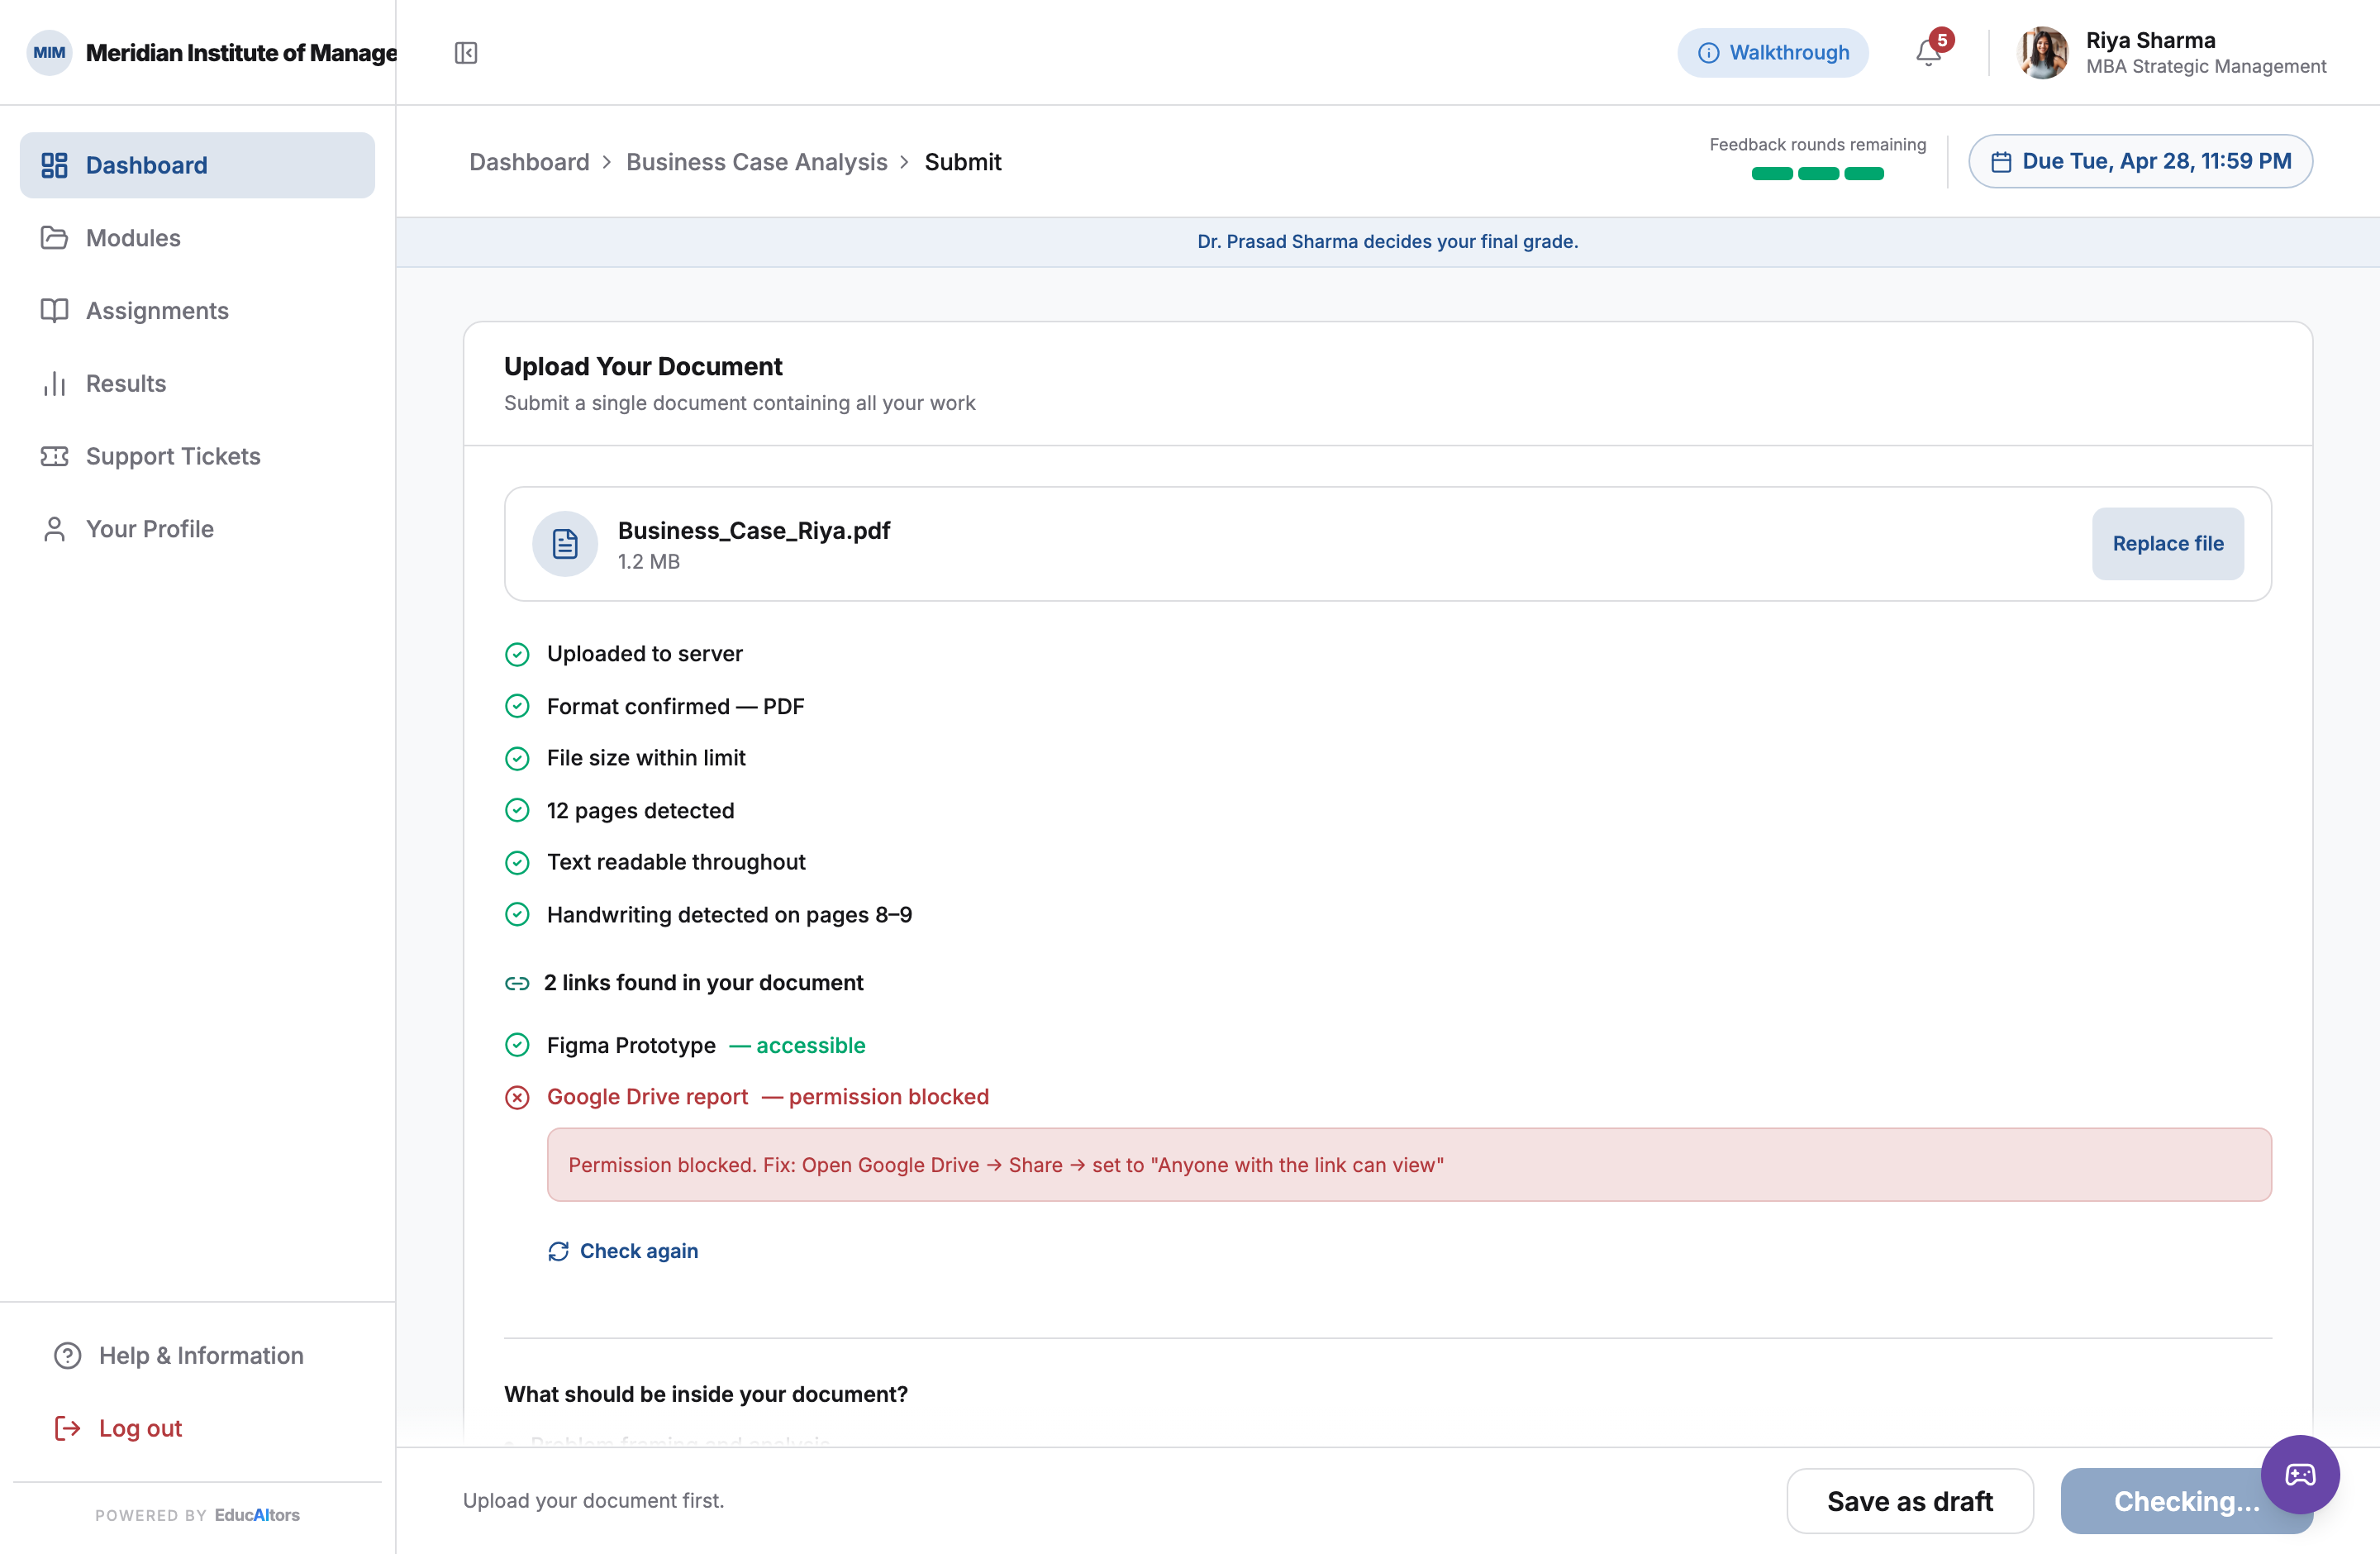The height and width of the screenshot is (1554, 2380).
Task: Click the feedback rounds remaining progress bars
Action: (1817, 174)
